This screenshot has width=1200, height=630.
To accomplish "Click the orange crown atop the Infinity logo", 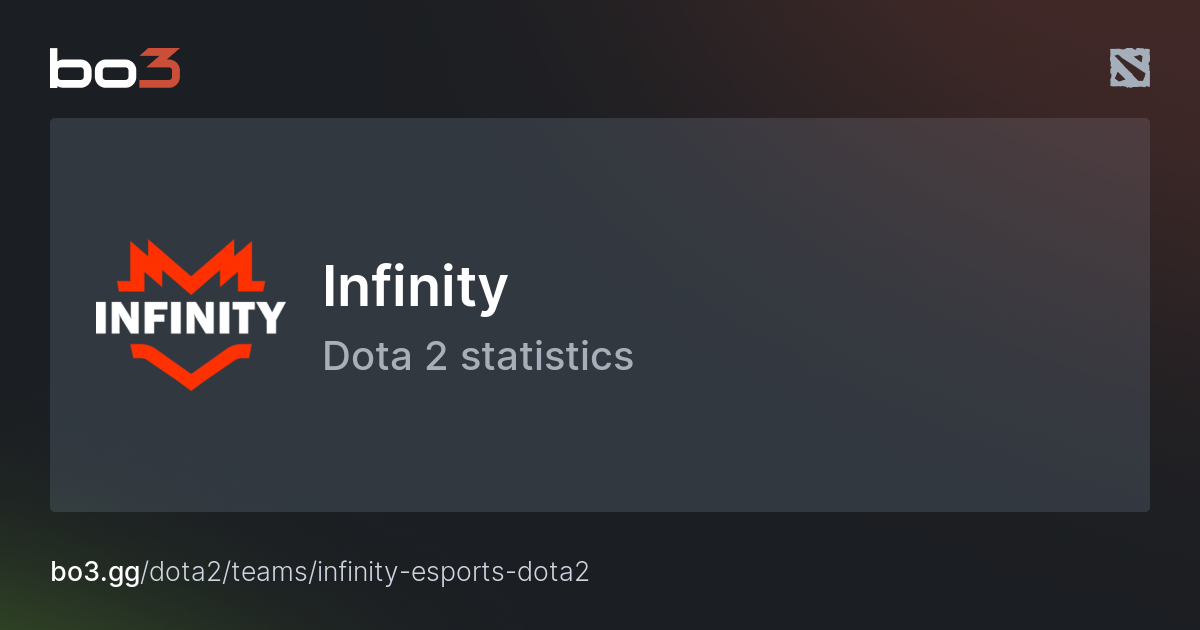I will point(190,265).
